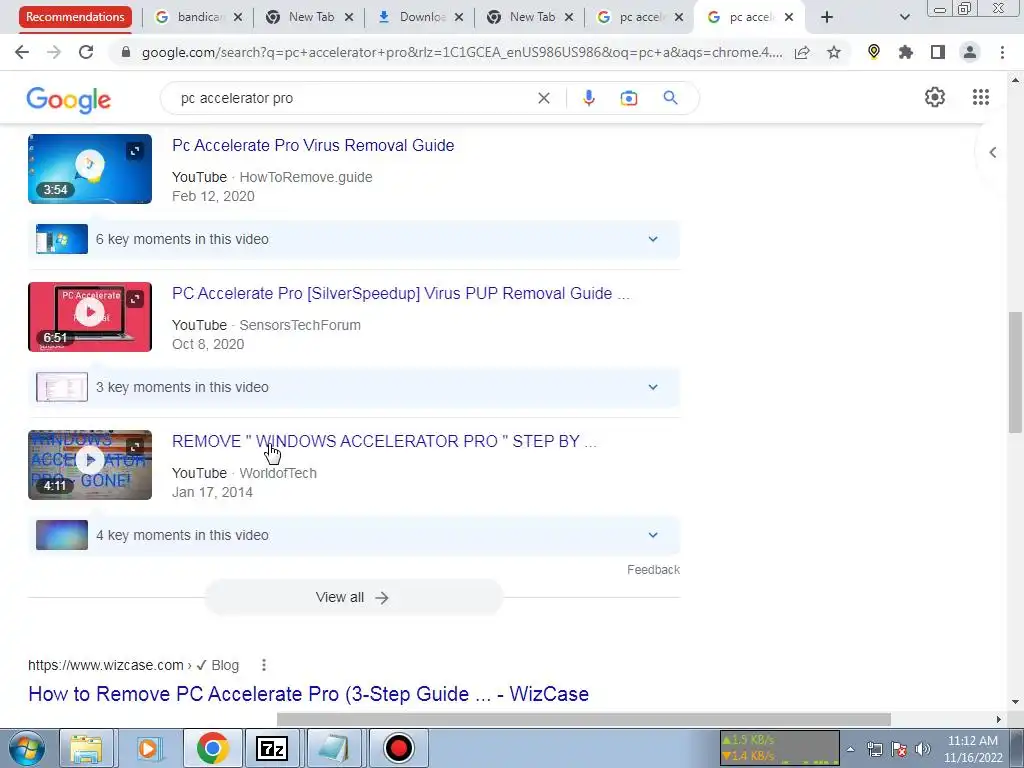Collapse the side panel chevron on the right
Viewport: 1024px width, 768px height.
pyautogui.click(x=993, y=153)
